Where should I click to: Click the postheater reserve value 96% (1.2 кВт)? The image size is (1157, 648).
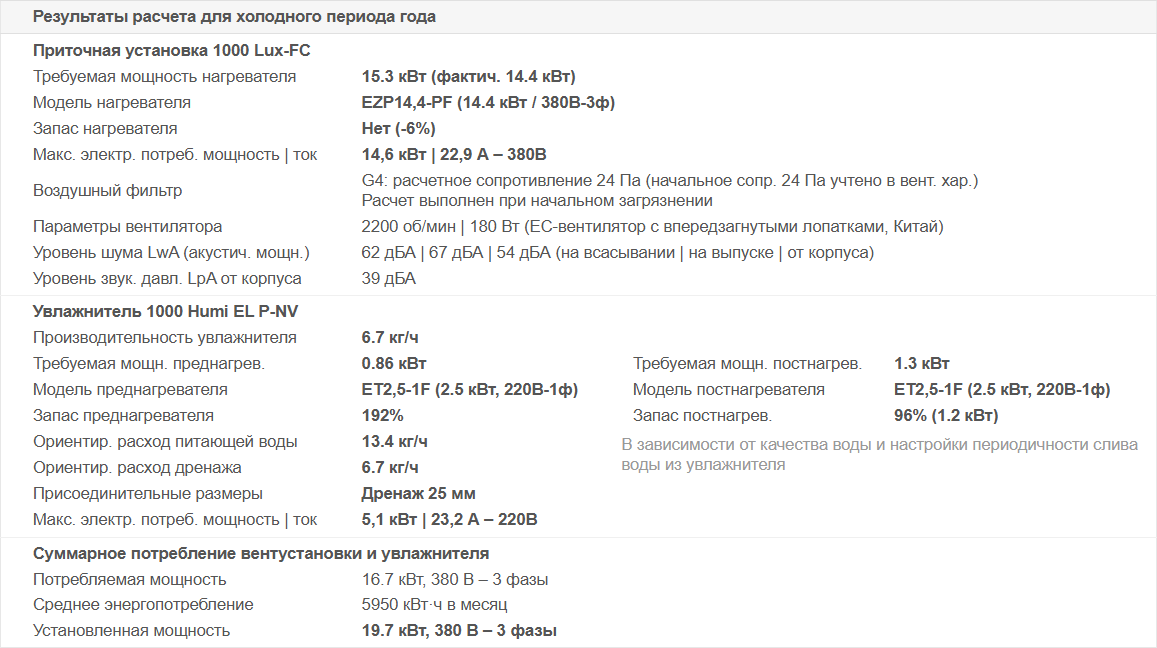(945, 416)
